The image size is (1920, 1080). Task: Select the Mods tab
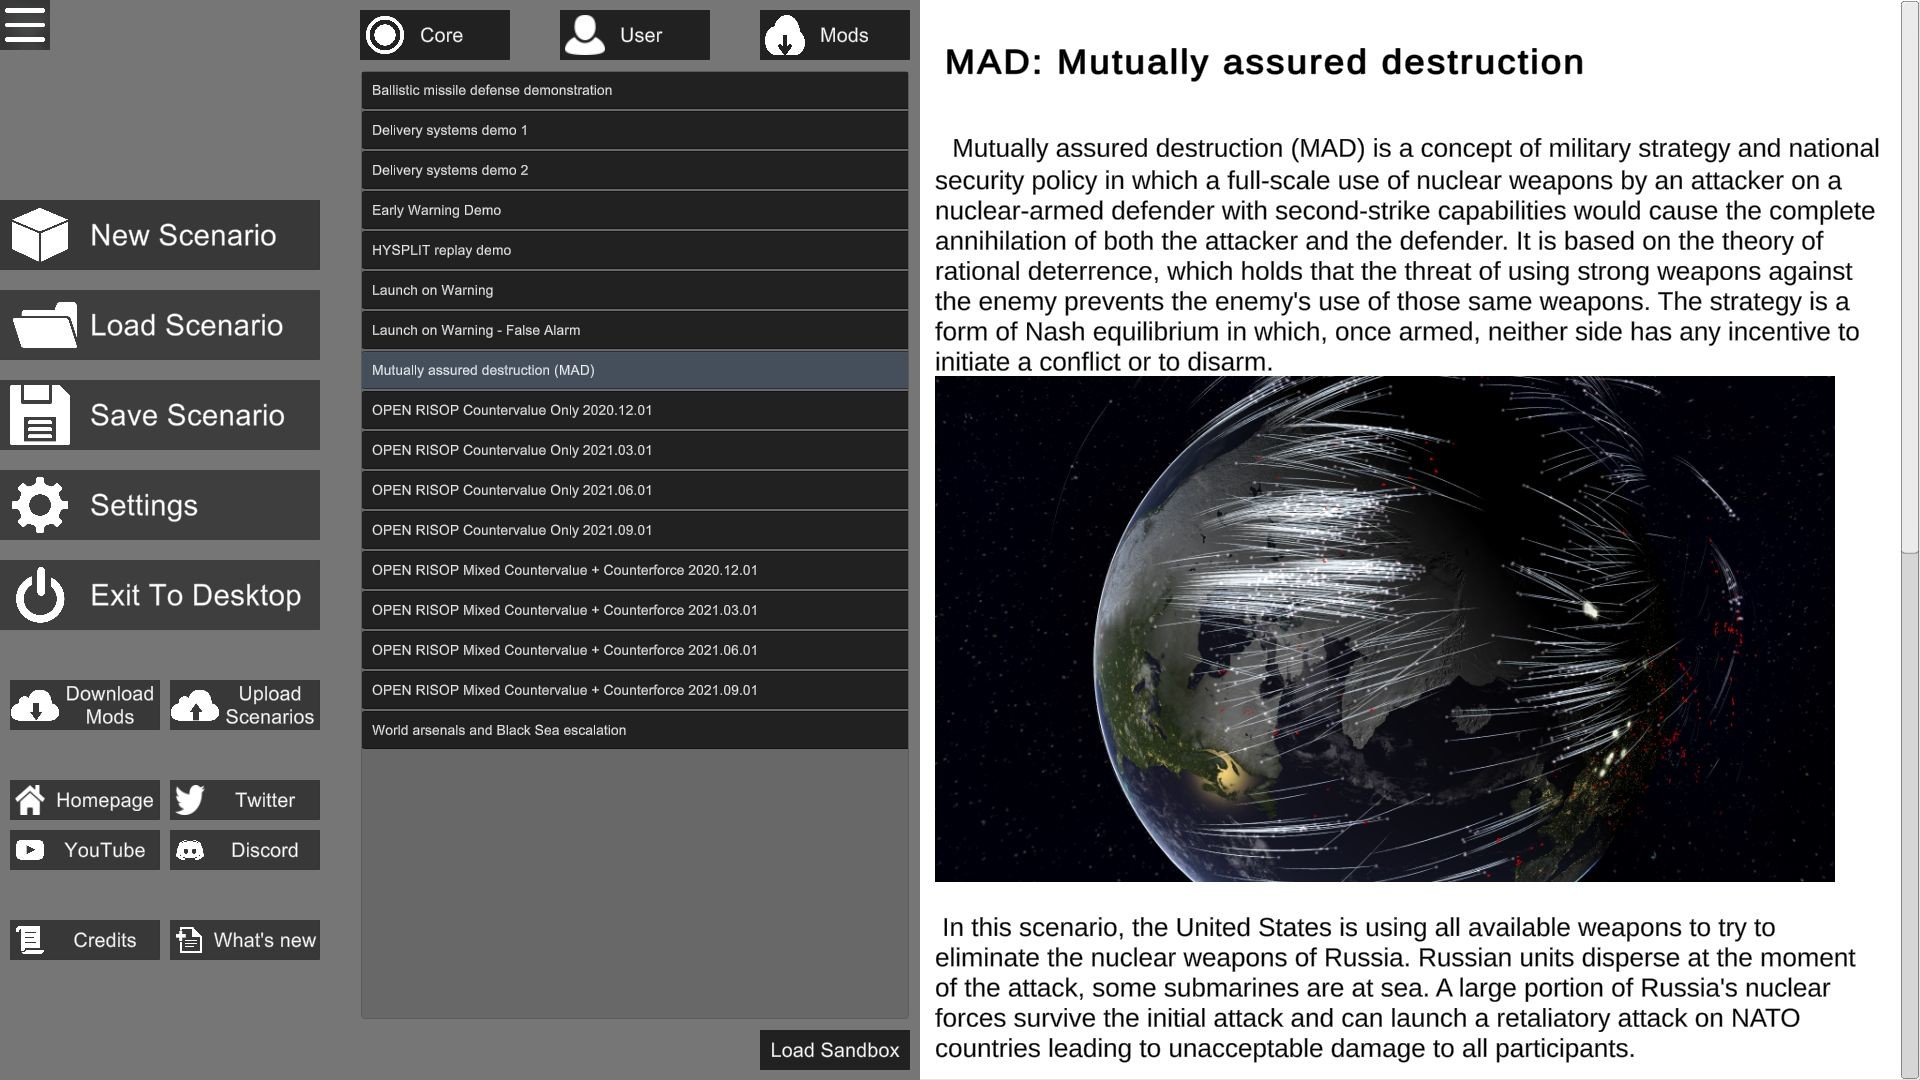[833, 34]
